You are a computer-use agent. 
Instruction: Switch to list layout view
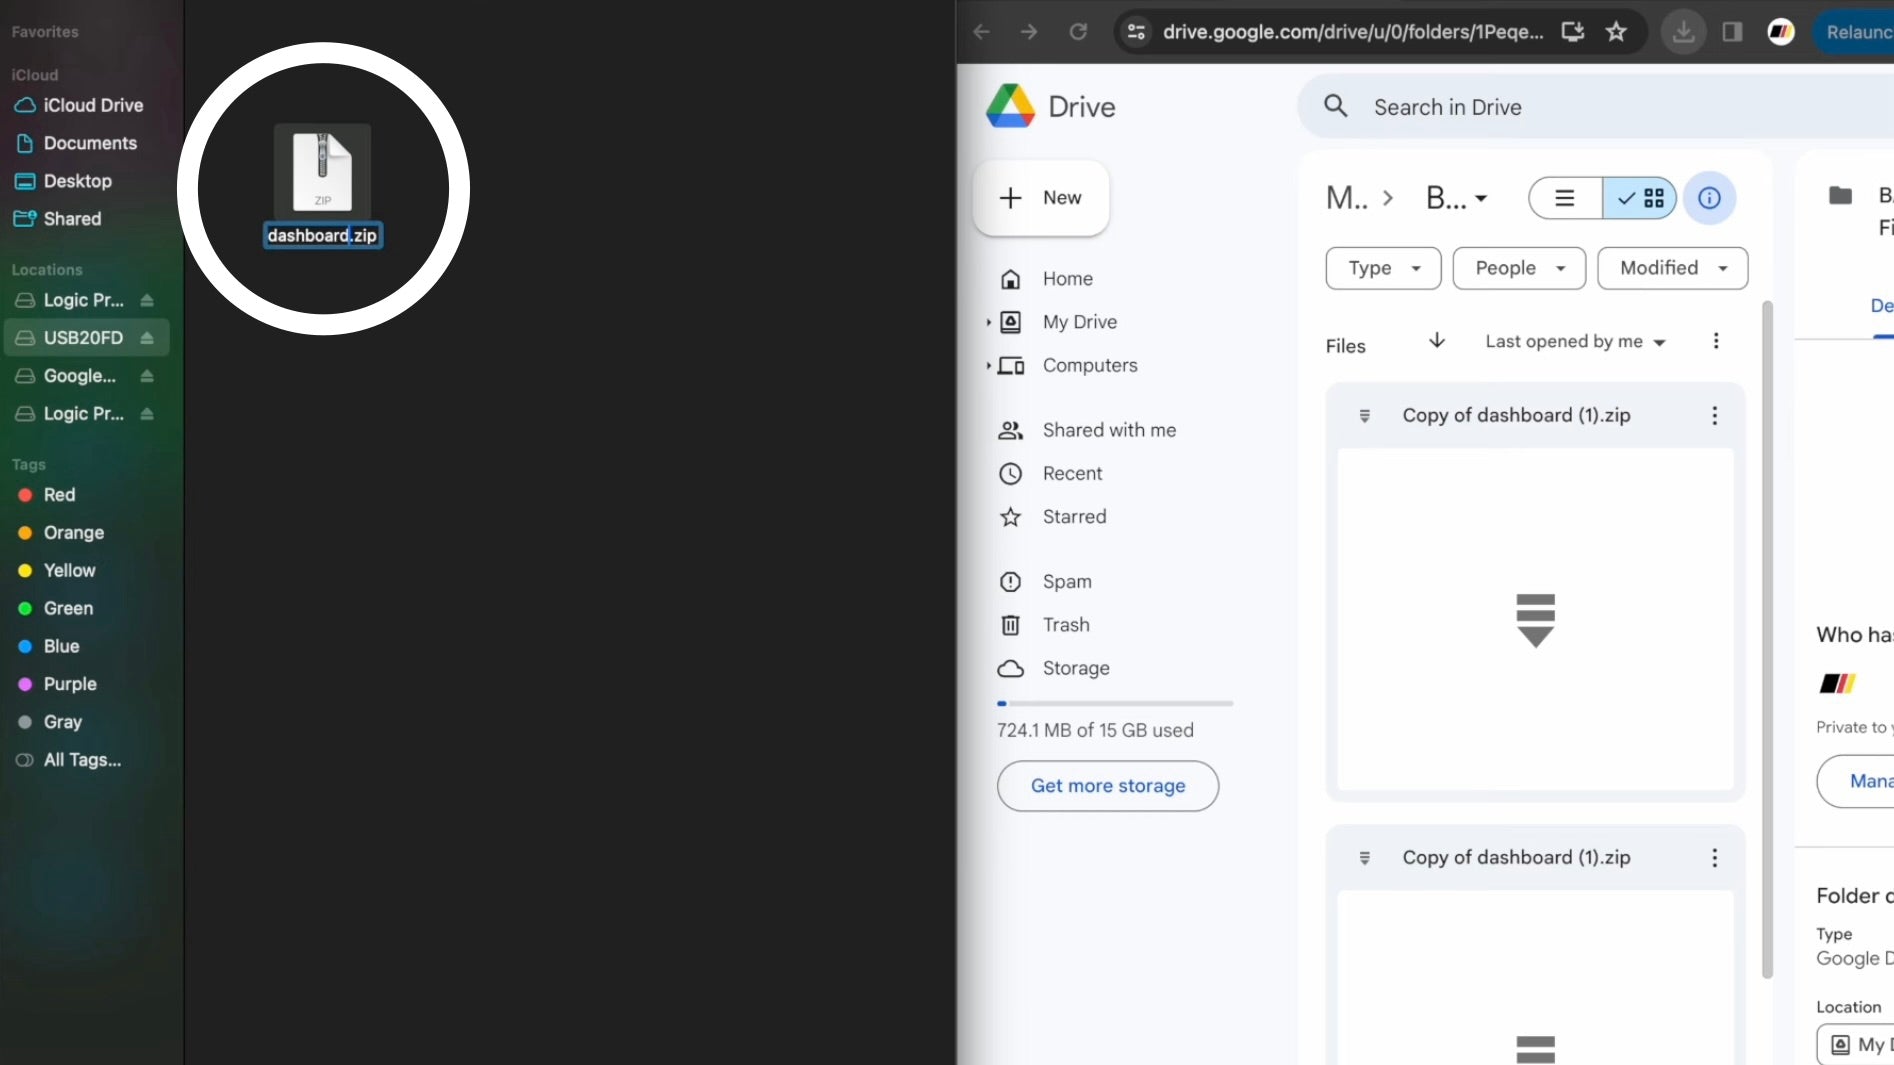click(x=1565, y=198)
